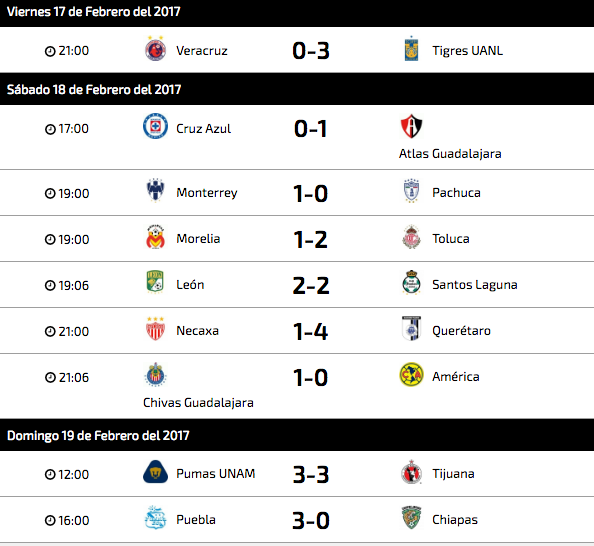Click the Monterrey club crest
Screen dimensions: 594x546
coord(155,190)
